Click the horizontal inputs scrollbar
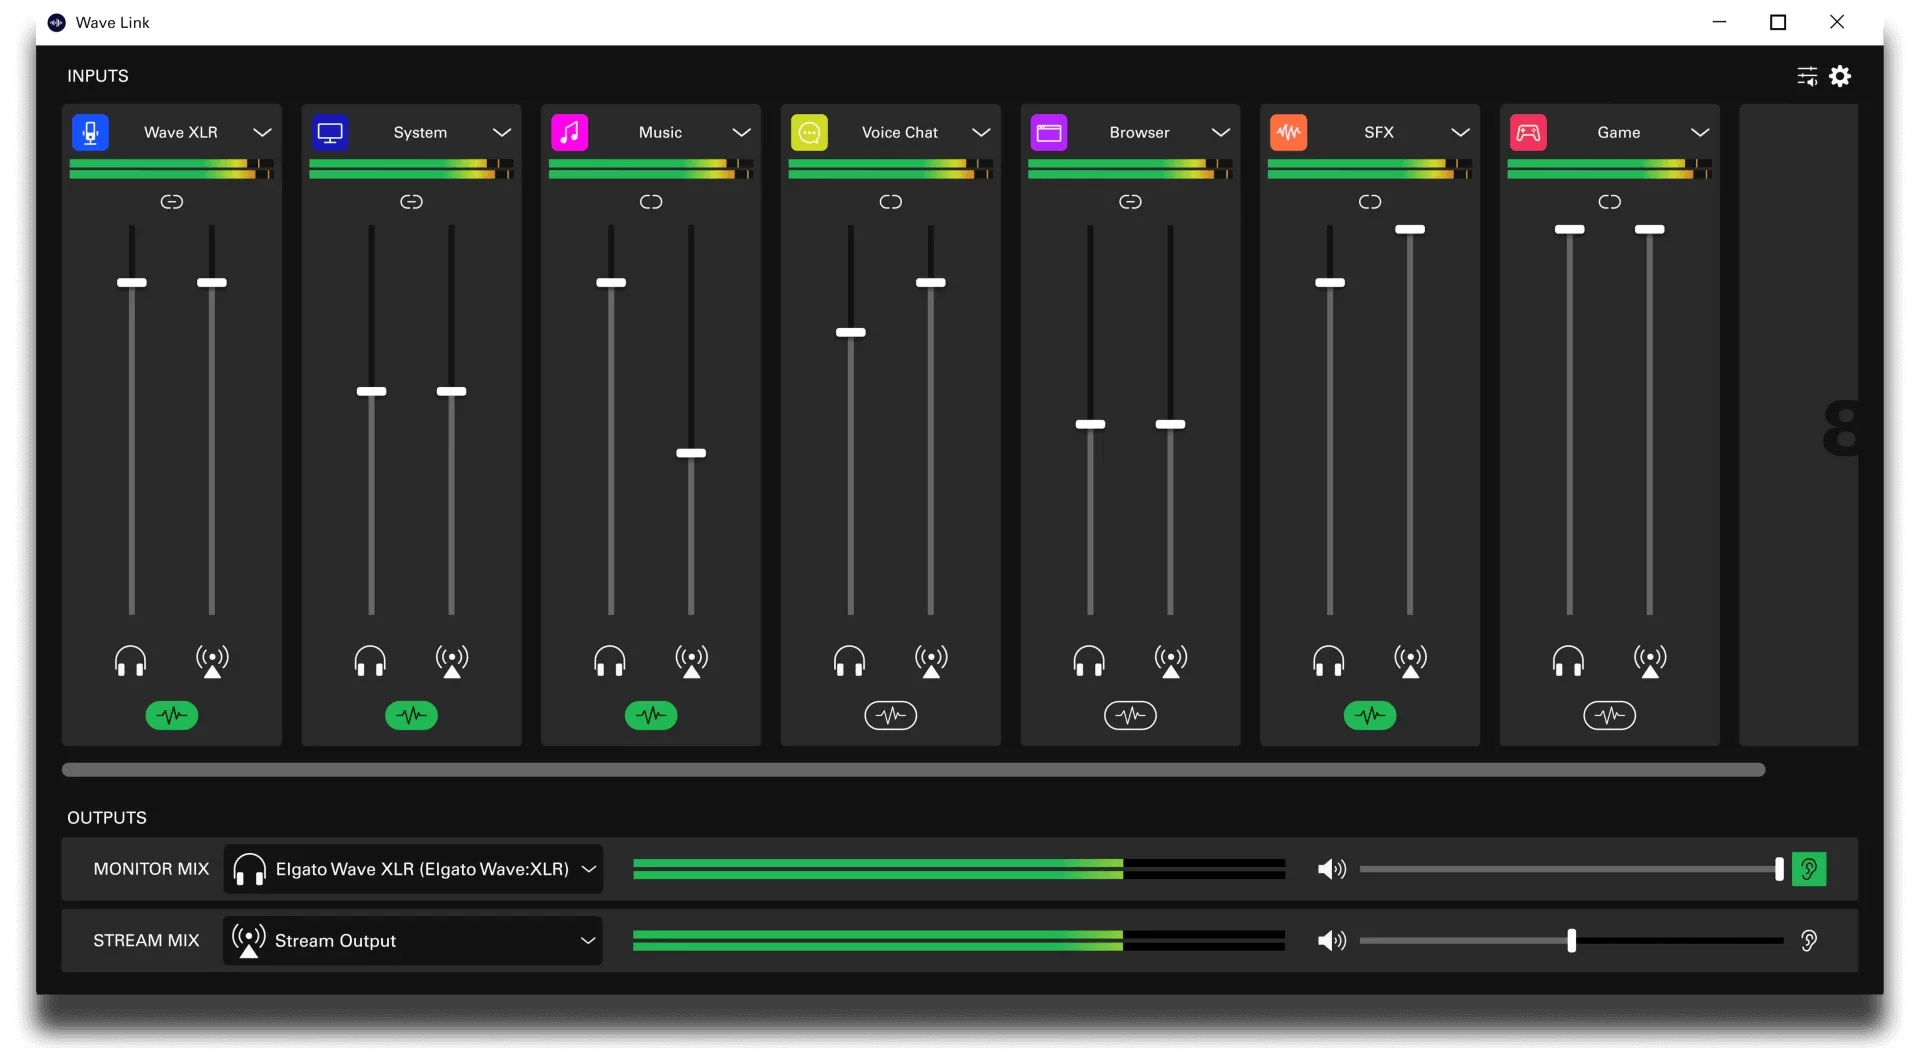Image resolution: width=1920 pixels, height=1049 pixels. [913, 769]
